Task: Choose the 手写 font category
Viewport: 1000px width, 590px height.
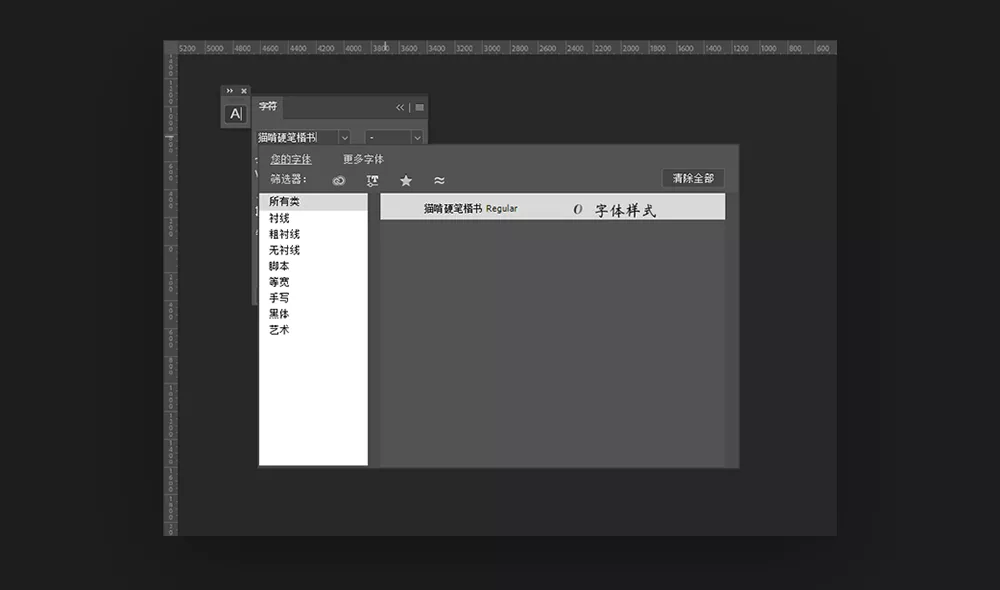Action: pyautogui.click(x=279, y=298)
